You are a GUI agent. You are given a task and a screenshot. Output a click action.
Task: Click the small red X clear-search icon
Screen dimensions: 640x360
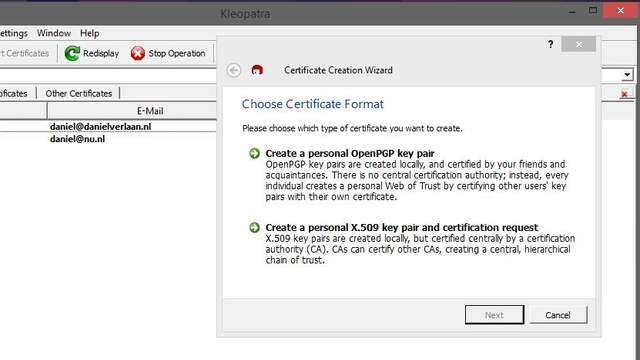pyautogui.click(x=624, y=94)
